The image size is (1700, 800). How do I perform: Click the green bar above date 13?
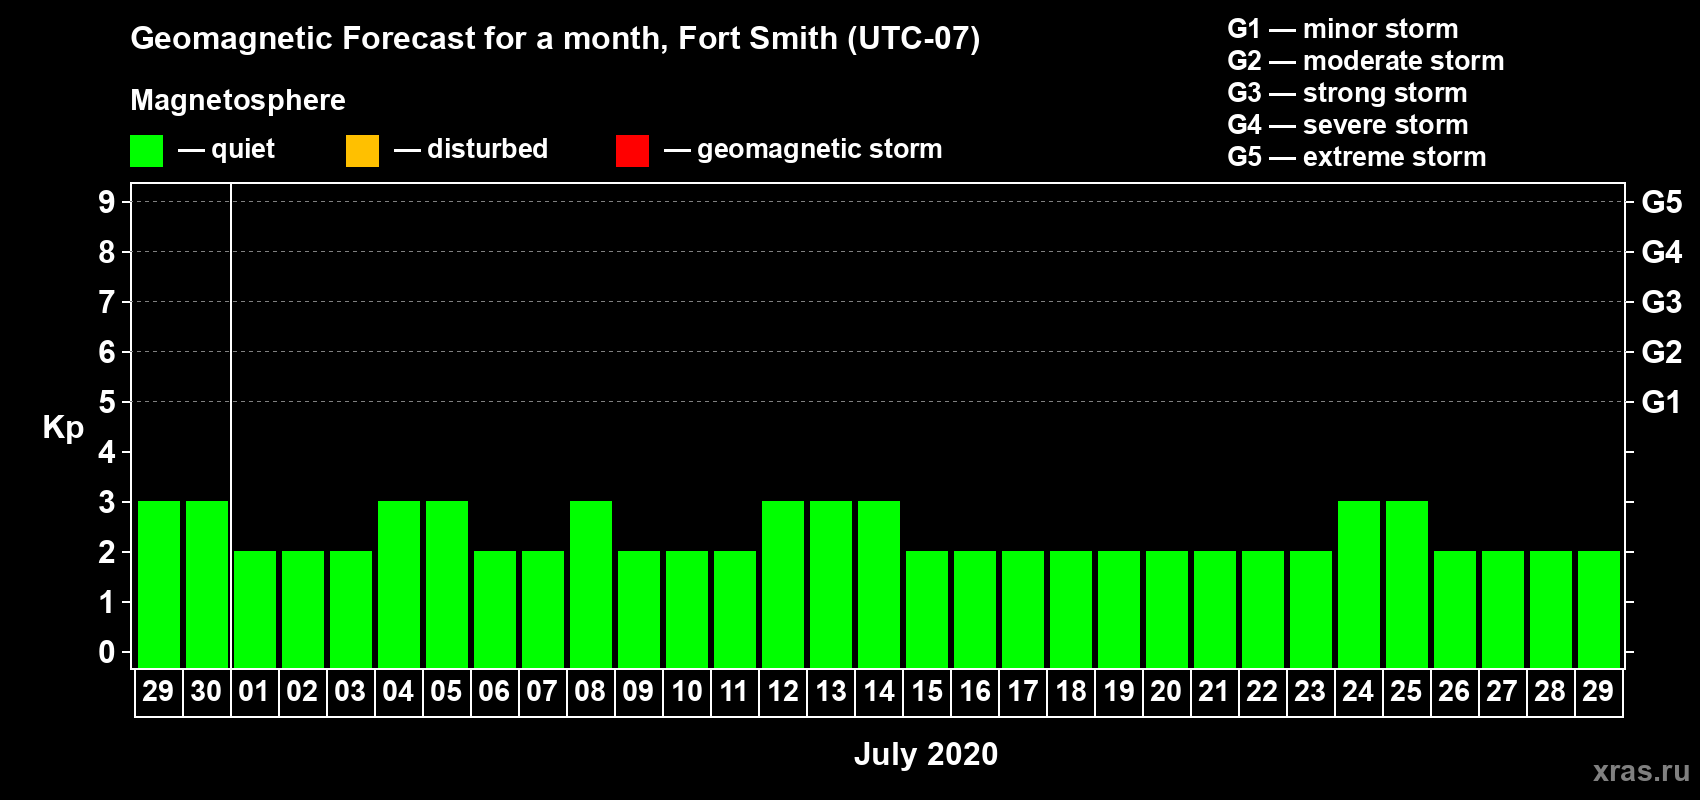tap(831, 584)
